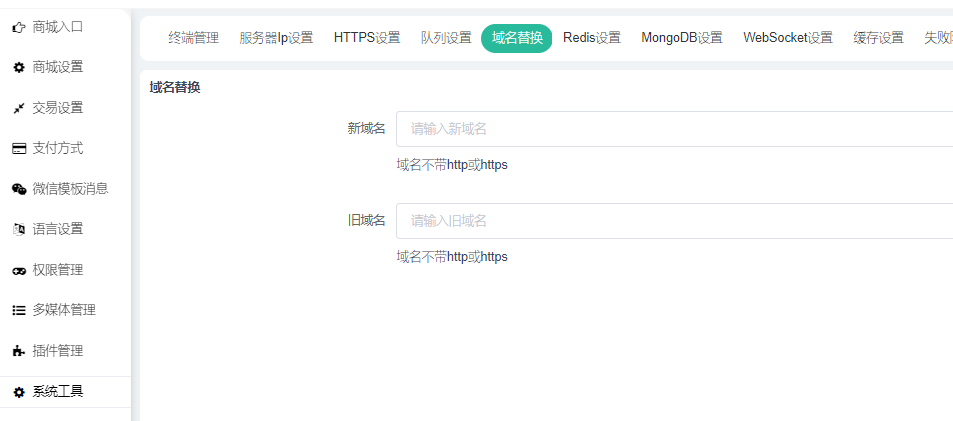953x421 pixels.
Task: Click the 新域名 field label
Action: 366,129
